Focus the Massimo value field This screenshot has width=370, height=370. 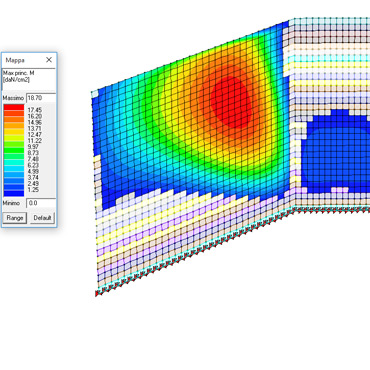[41, 98]
